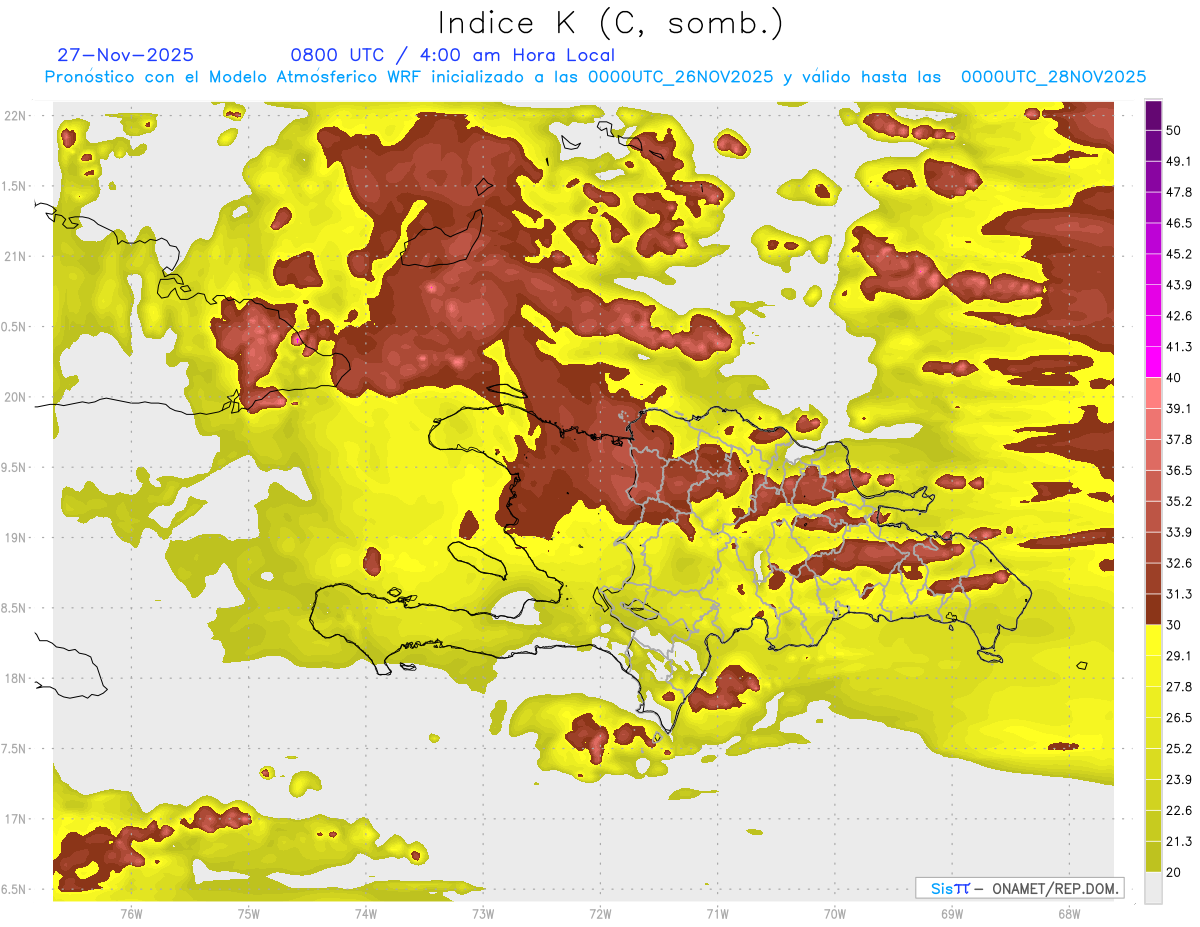Click the '25.2' colorbar value
This screenshot has width=1200, height=927.
click(1179, 749)
